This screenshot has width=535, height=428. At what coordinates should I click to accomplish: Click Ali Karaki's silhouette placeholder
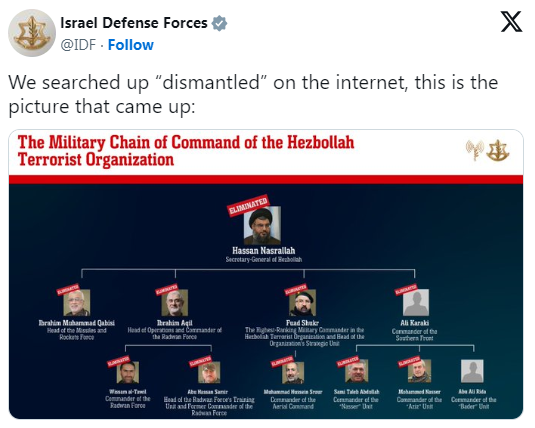416,302
